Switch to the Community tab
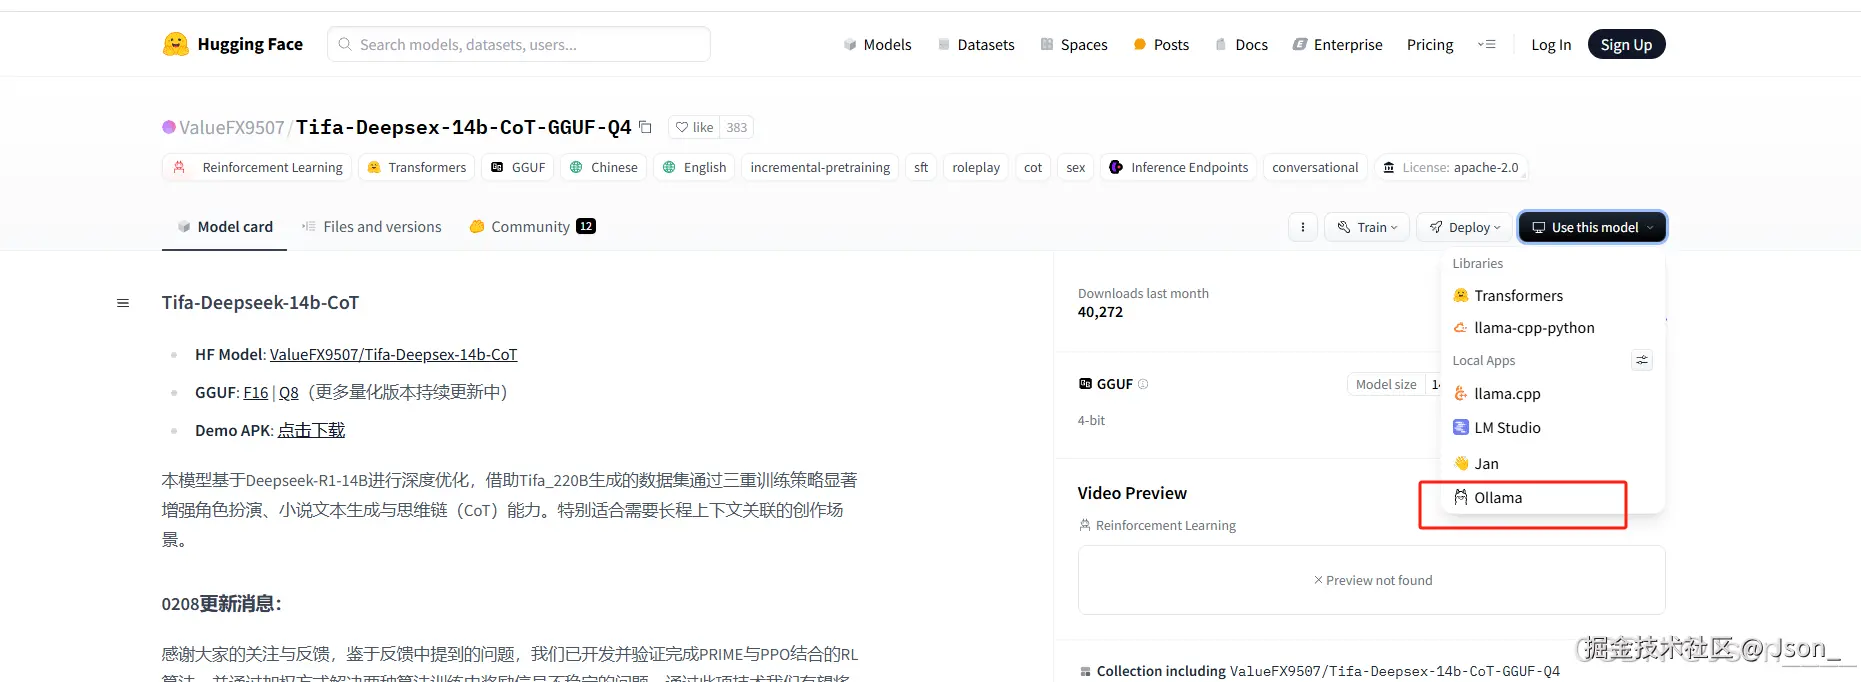The width and height of the screenshot is (1861, 682). click(x=533, y=227)
